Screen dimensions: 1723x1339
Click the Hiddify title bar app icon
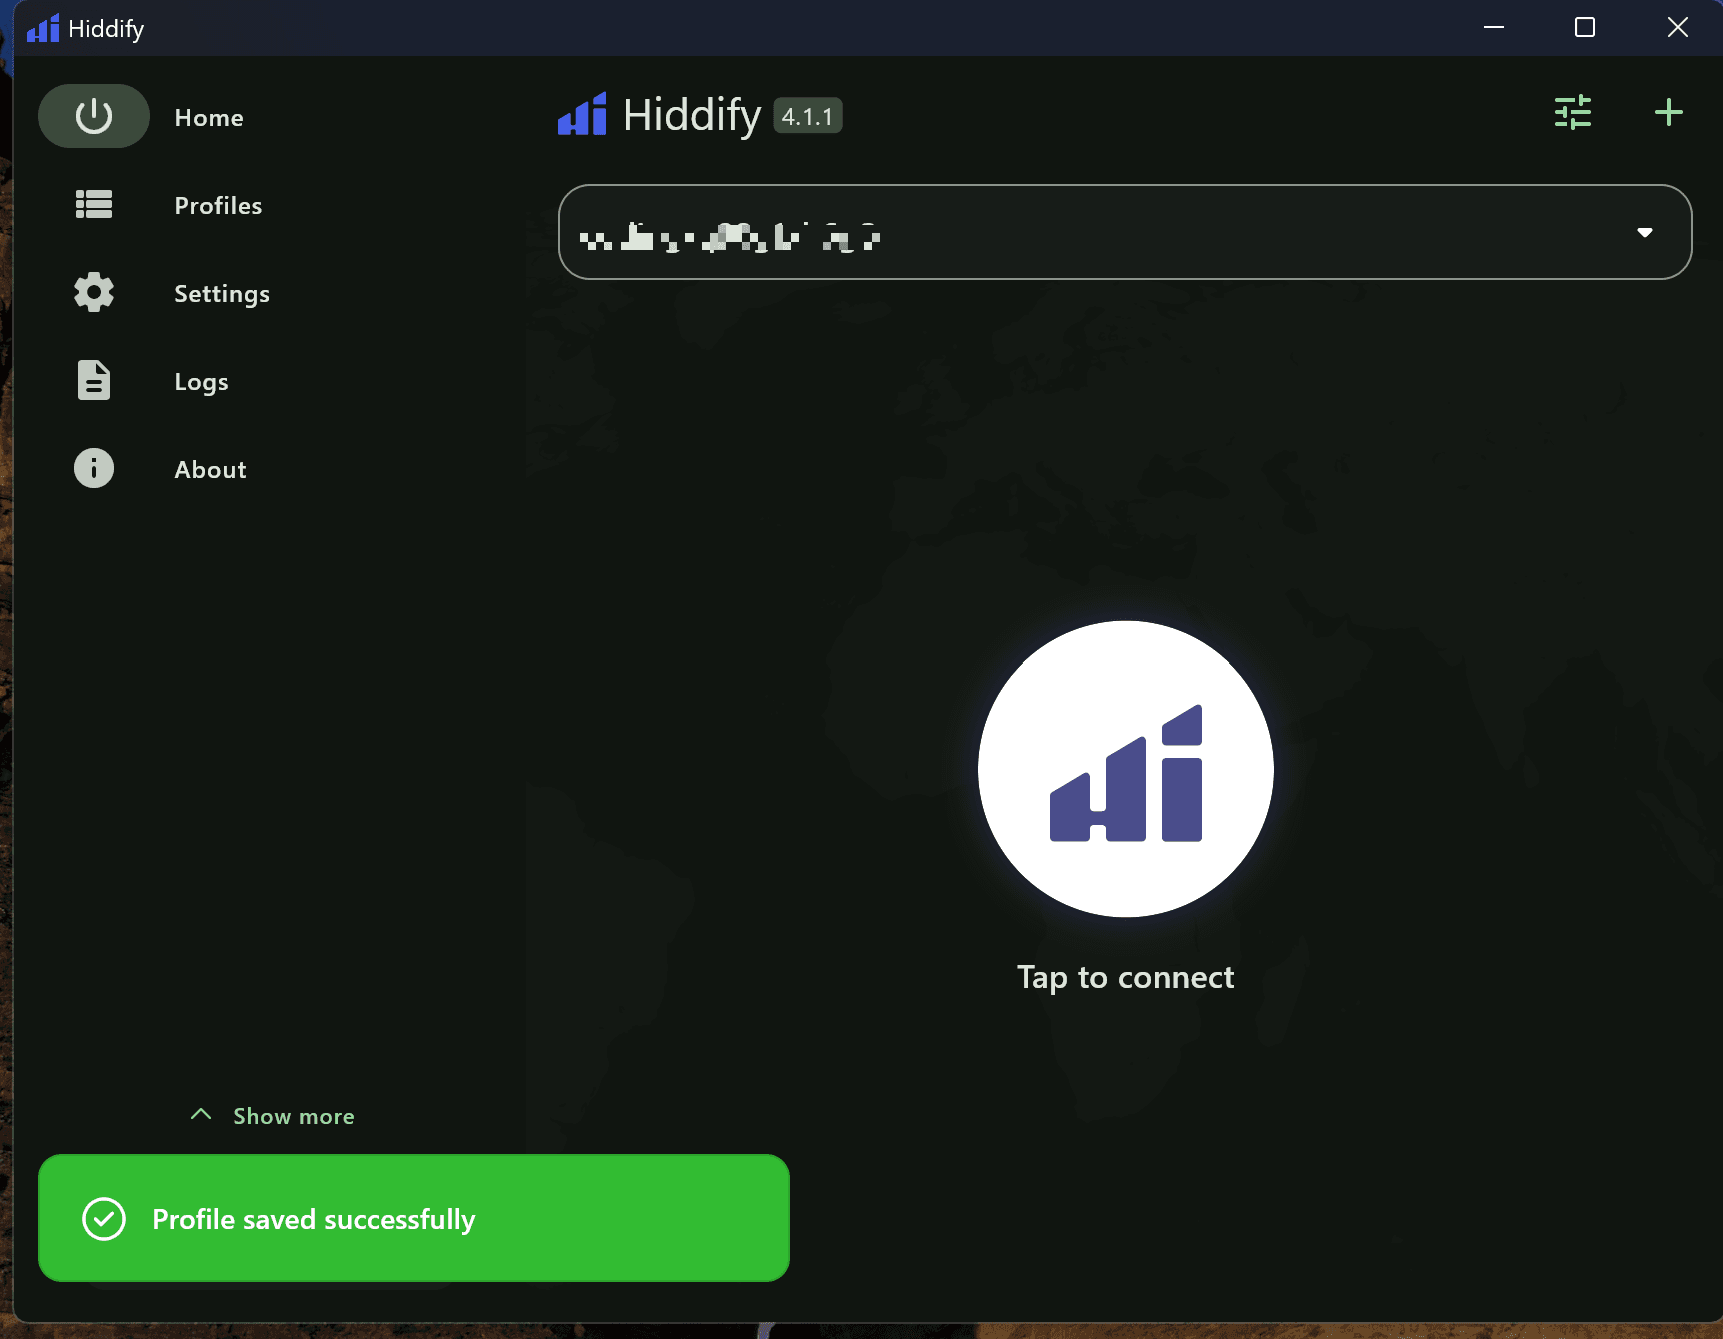[x=43, y=28]
